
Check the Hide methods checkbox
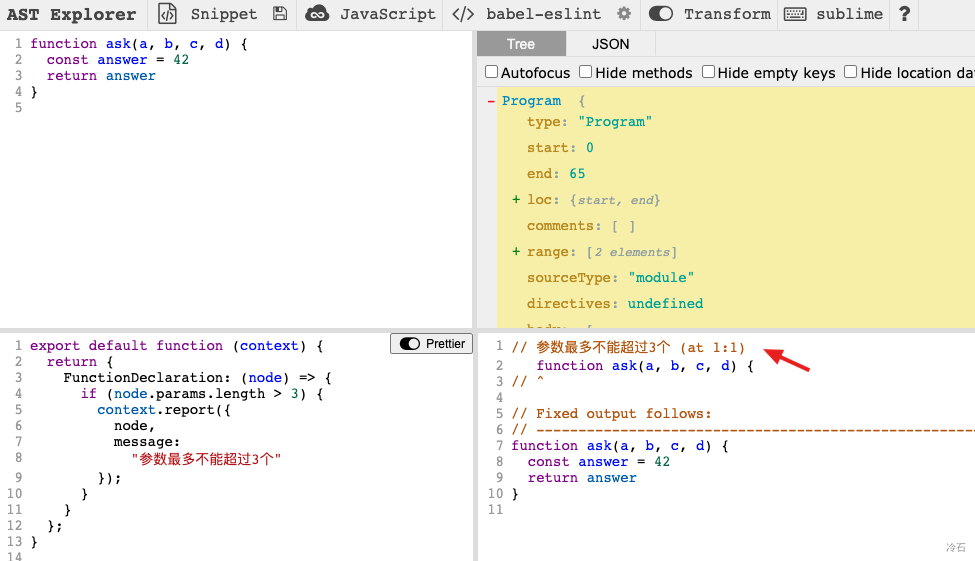tap(586, 72)
